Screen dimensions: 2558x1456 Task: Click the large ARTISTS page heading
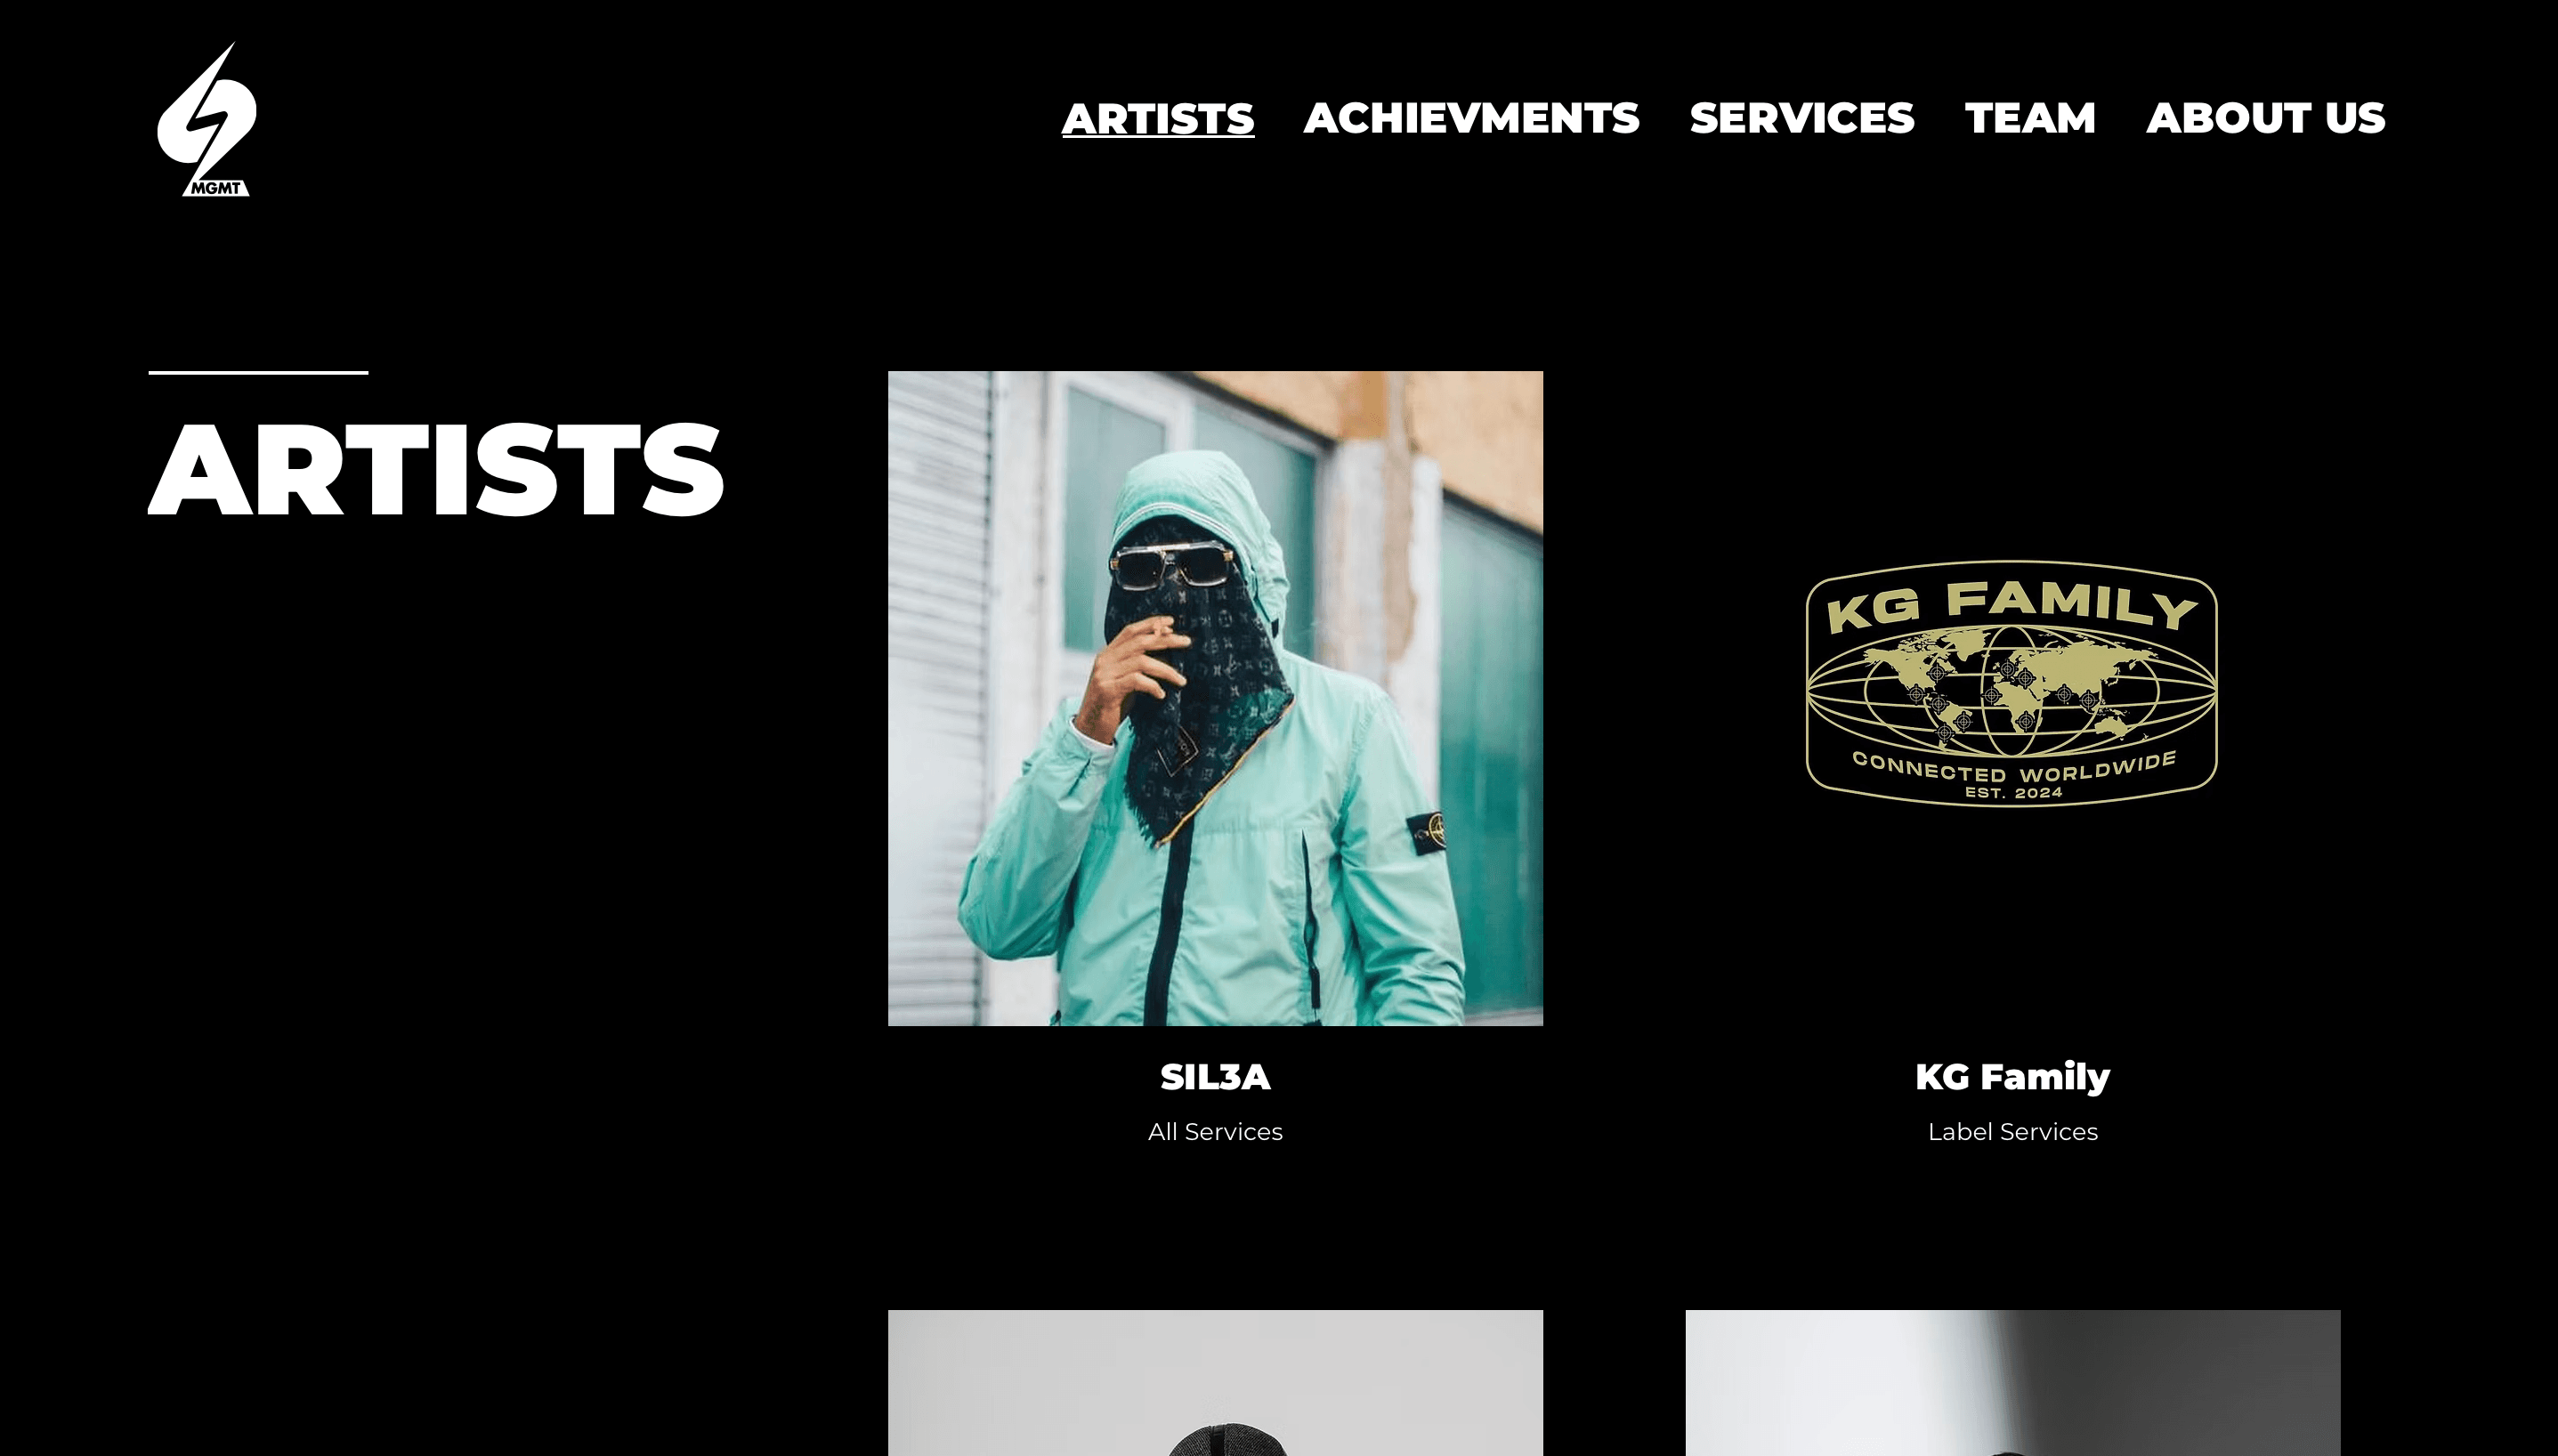click(435, 469)
